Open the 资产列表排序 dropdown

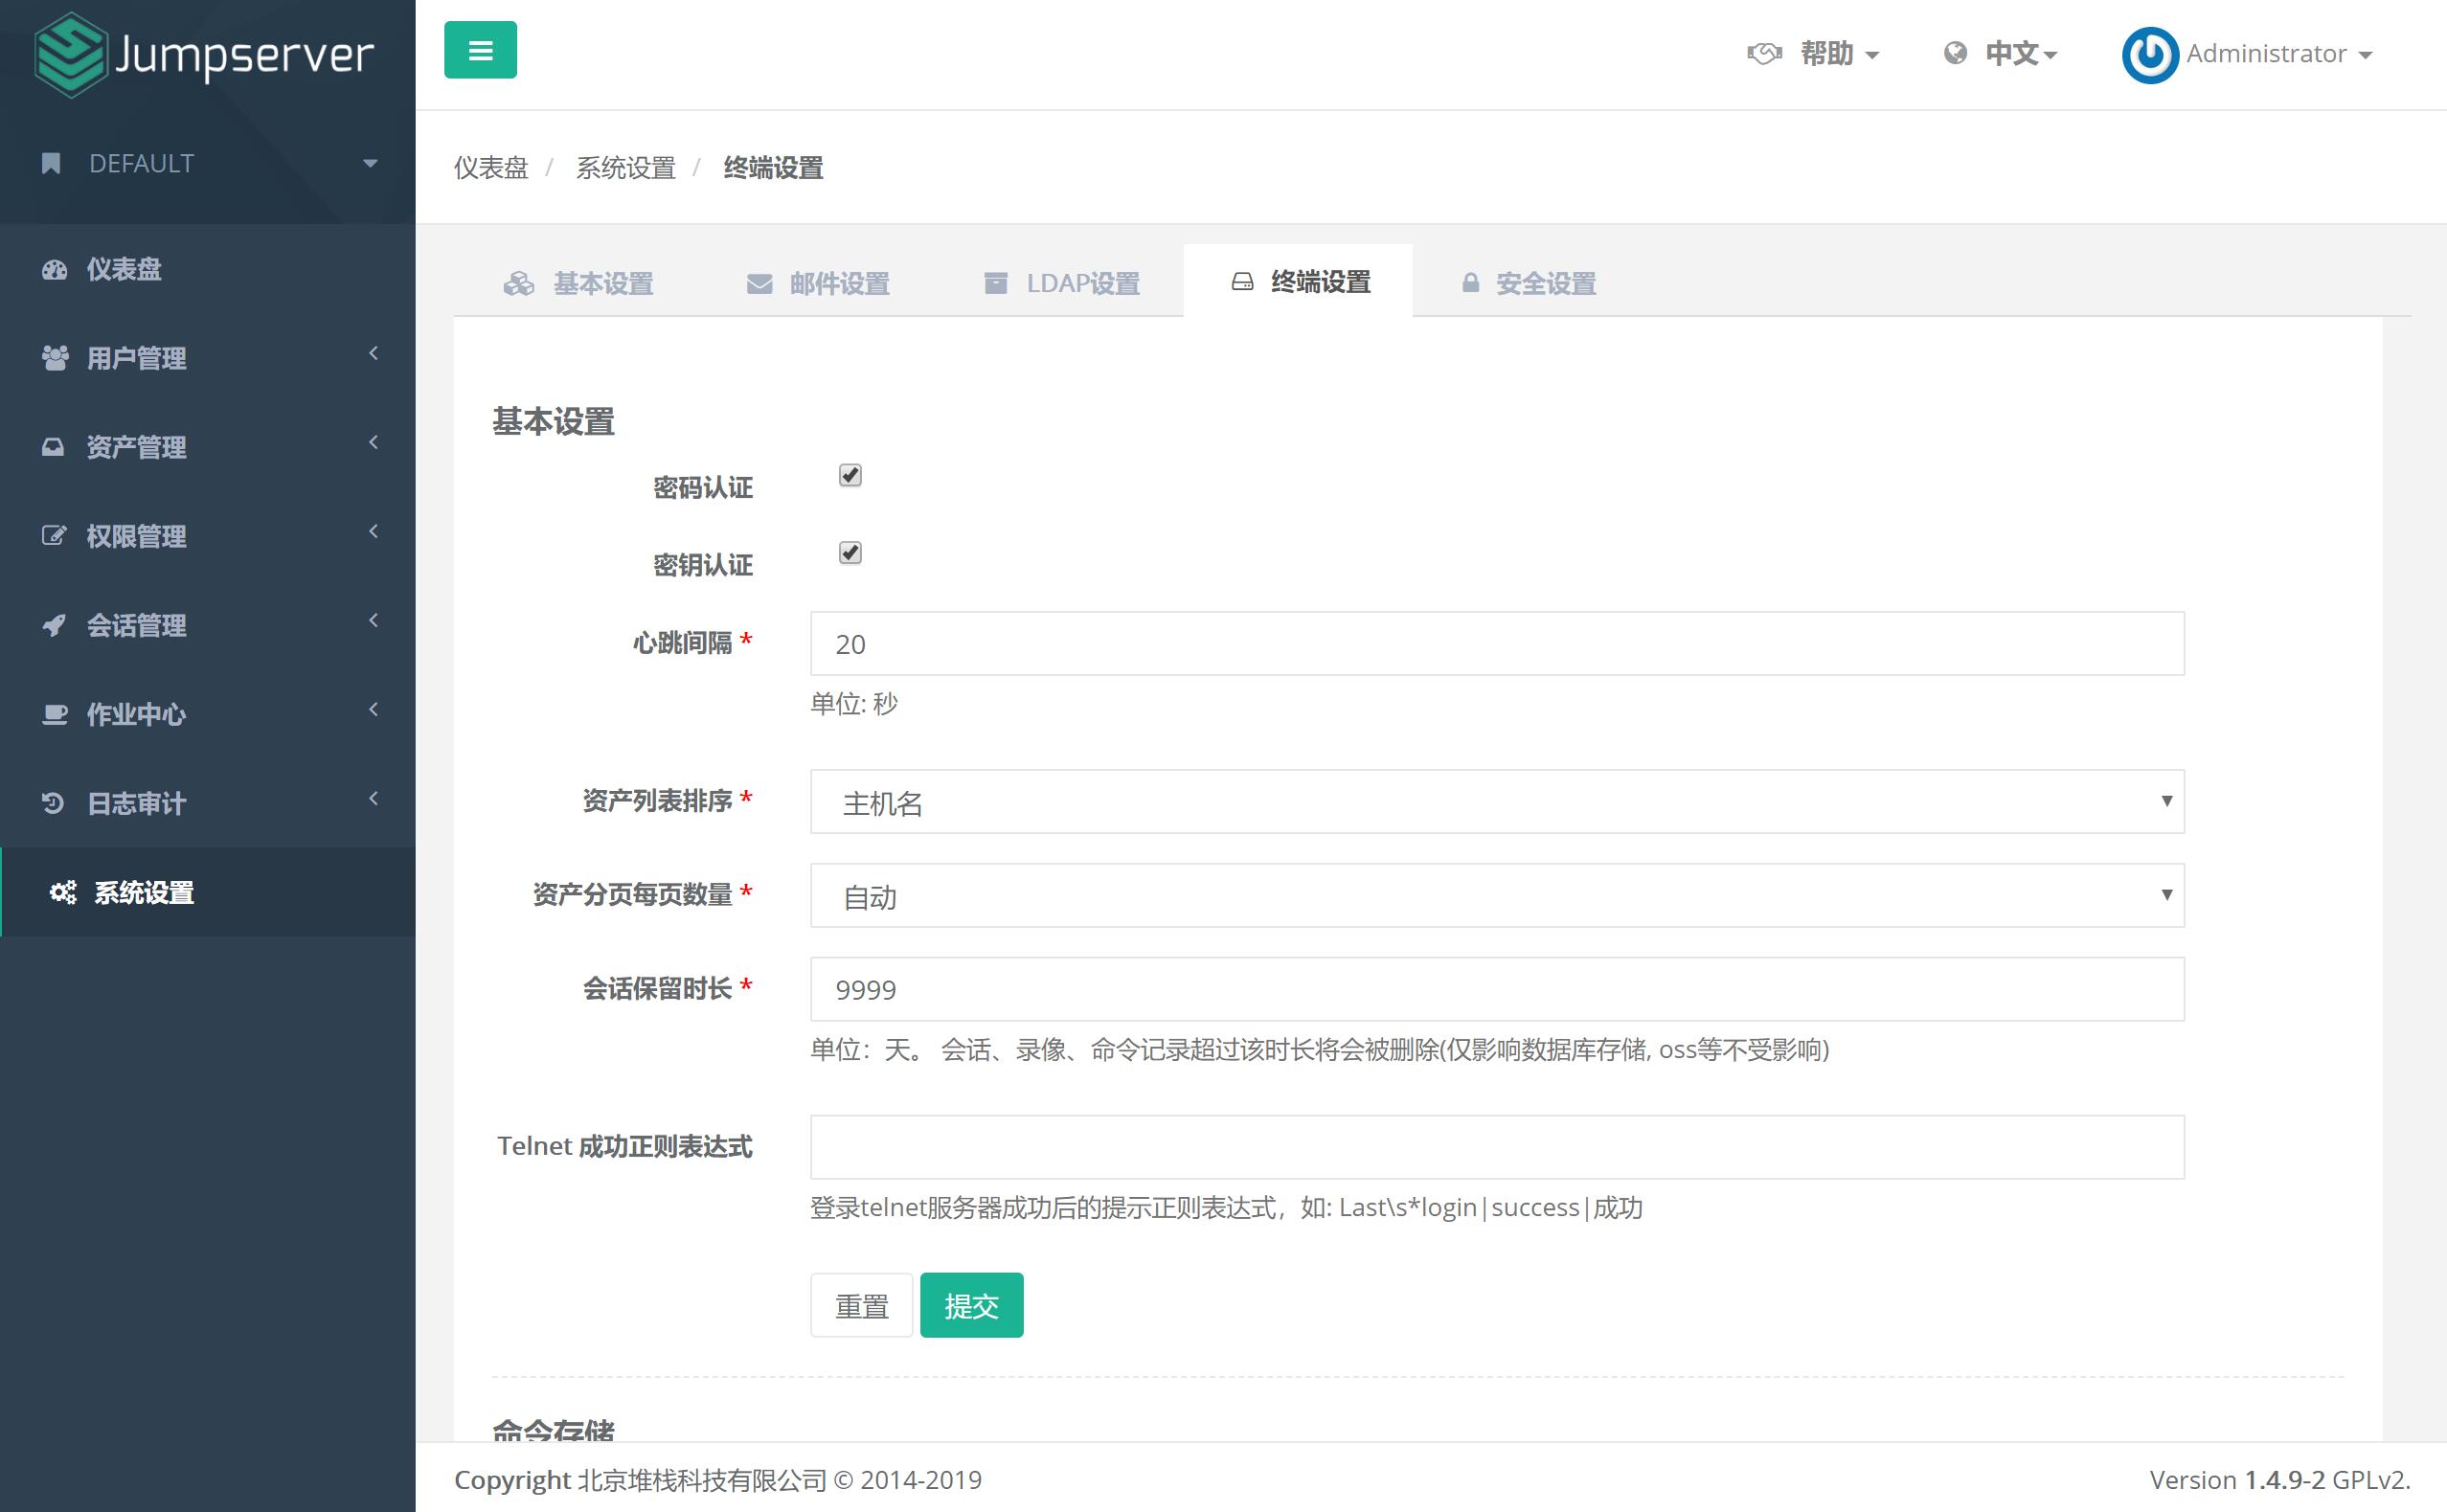(1497, 801)
